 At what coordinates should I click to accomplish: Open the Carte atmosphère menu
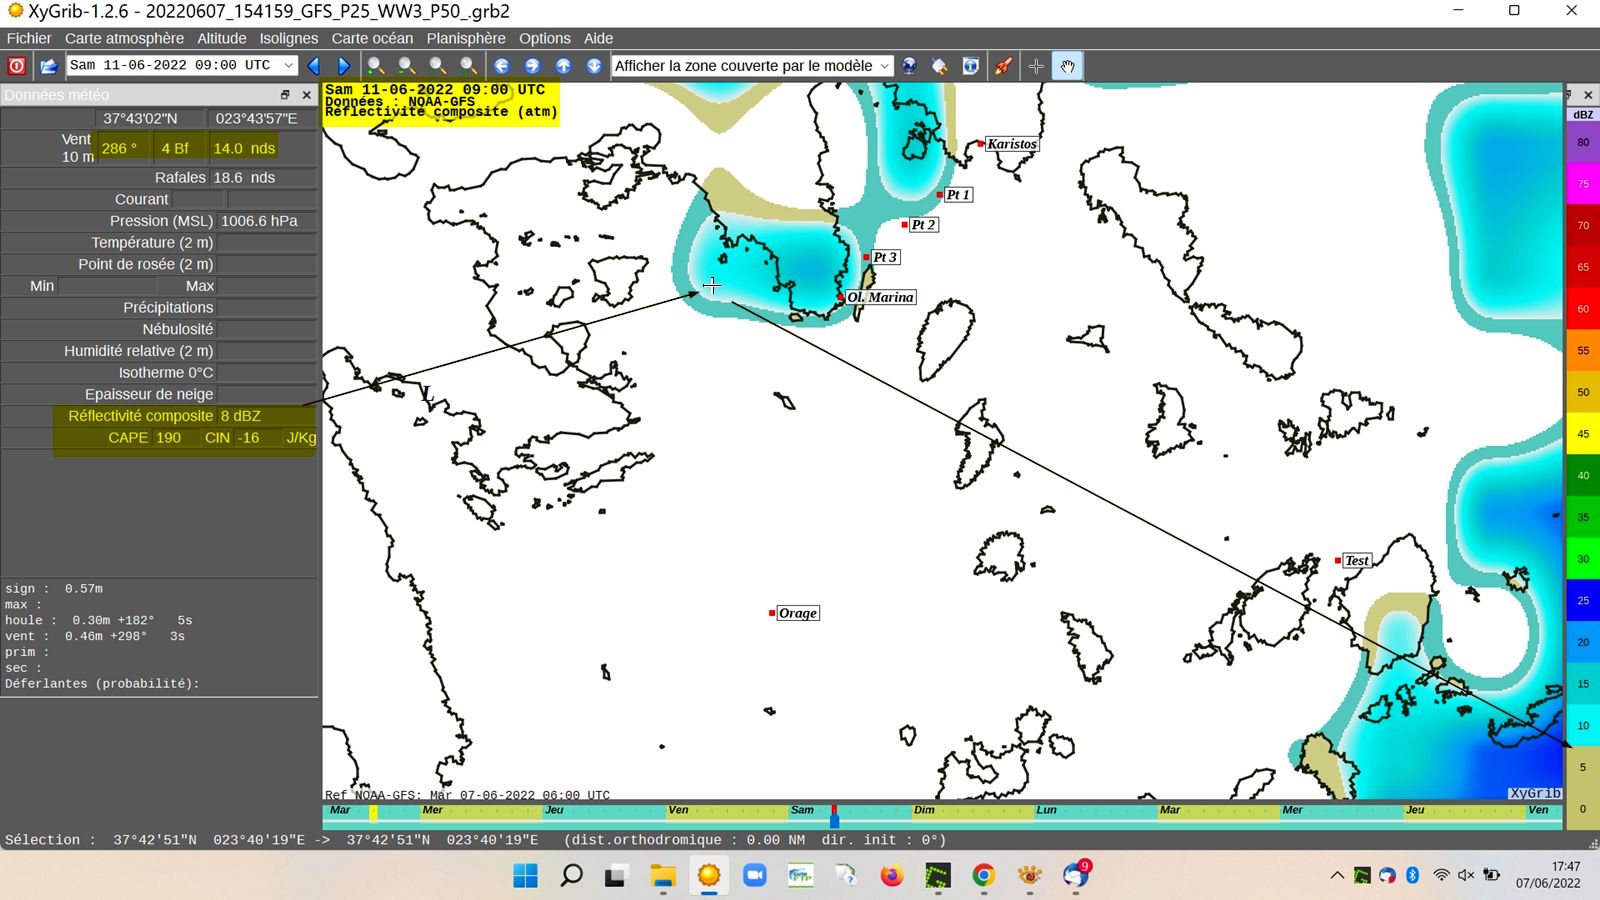pyautogui.click(x=124, y=38)
